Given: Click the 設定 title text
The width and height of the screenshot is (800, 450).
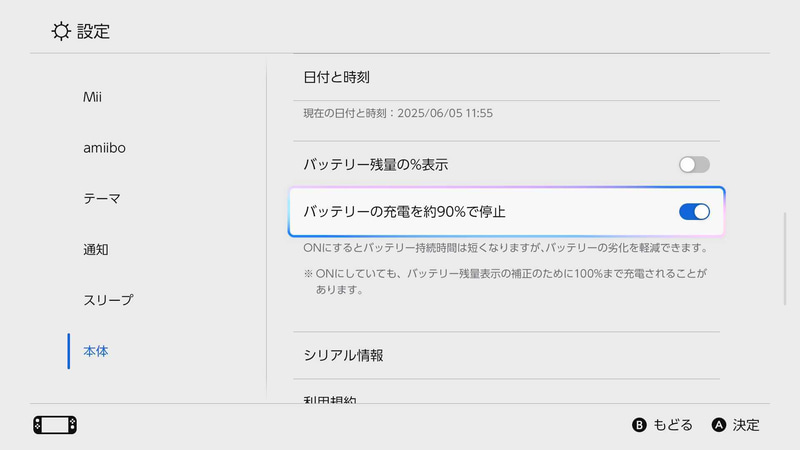Looking at the screenshot, I should tap(93, 31).
